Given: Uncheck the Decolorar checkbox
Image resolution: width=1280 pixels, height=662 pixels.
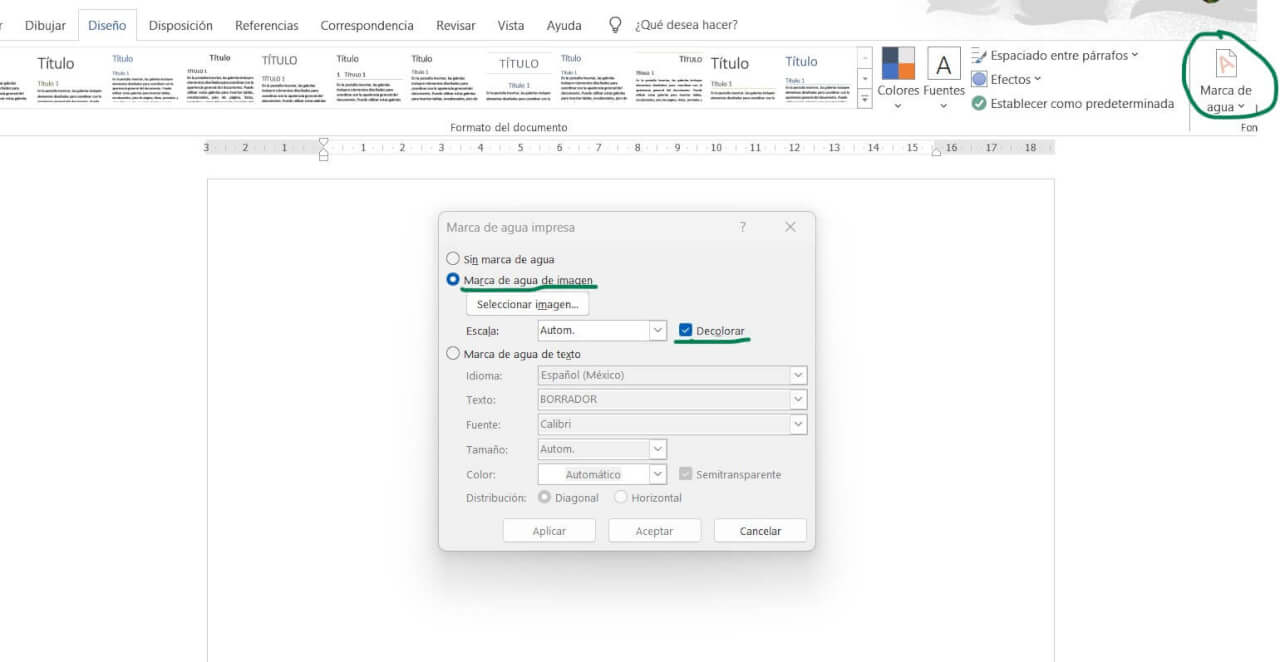Looking at the screenshot, I should pyautogui.click(x=686, y=330).
